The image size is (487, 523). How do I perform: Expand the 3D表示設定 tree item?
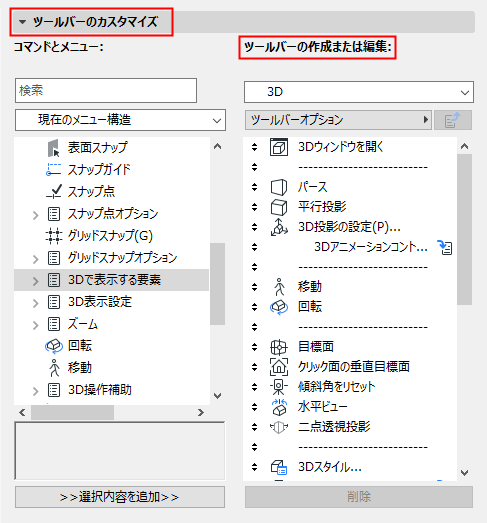(36, 303)
